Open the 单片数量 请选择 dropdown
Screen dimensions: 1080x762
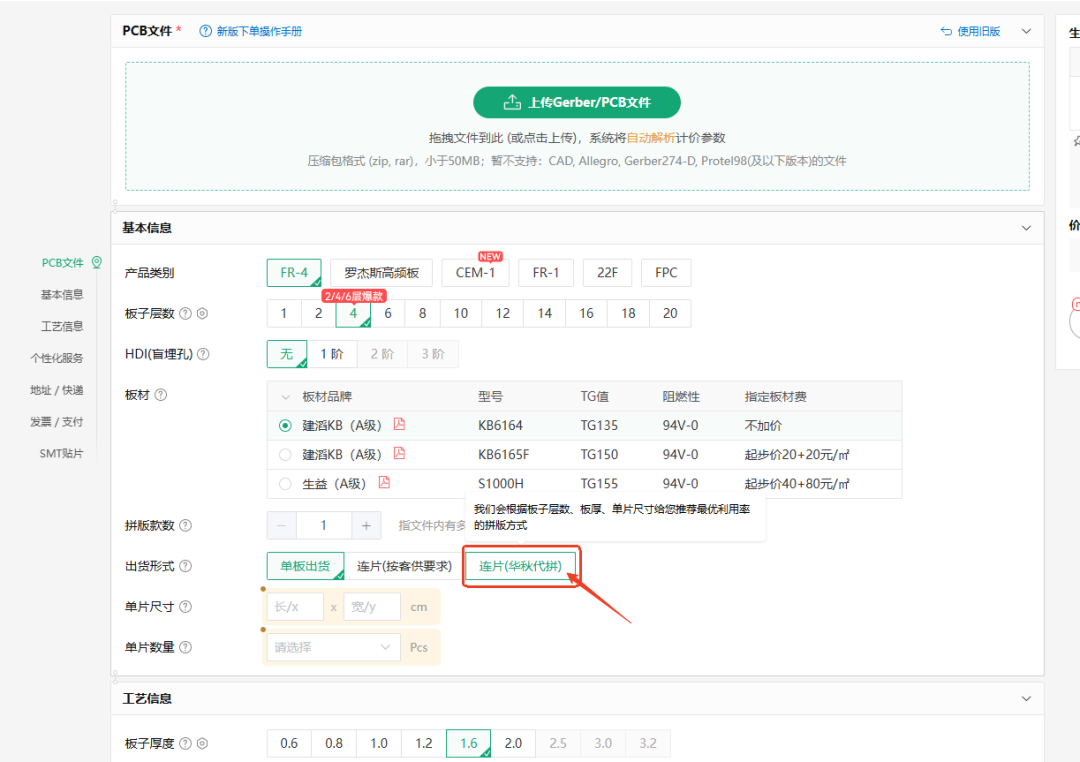pos(333,647)
